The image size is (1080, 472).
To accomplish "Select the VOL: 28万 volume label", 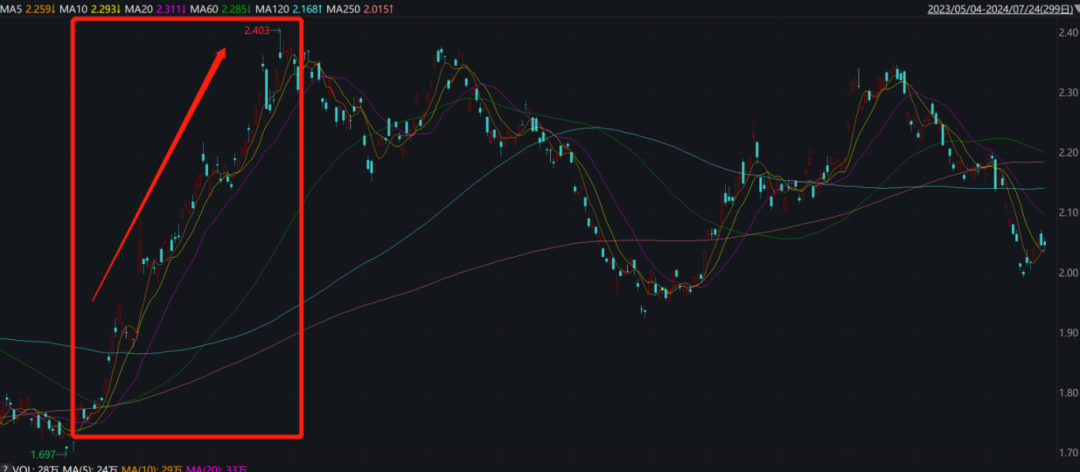I will [34, 469].
